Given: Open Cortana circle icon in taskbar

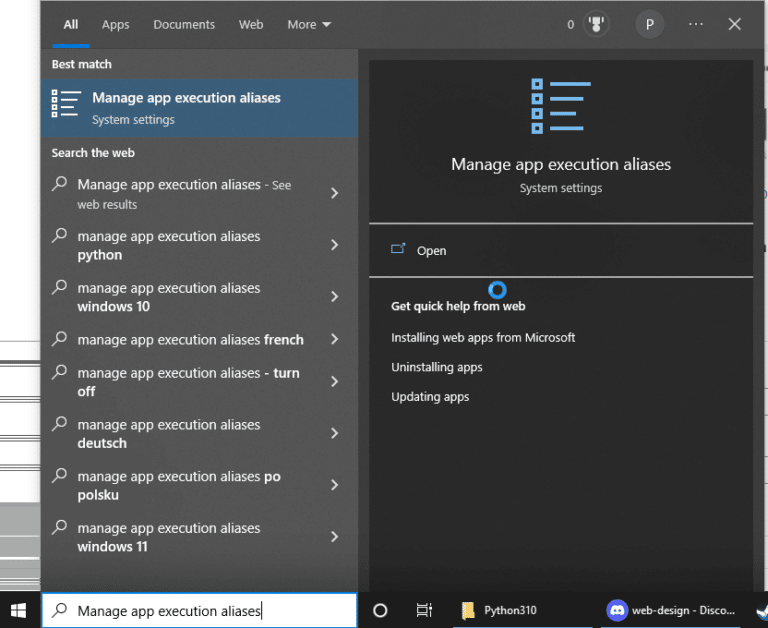Looking at the screenshot, I should (x=380, y=610).
